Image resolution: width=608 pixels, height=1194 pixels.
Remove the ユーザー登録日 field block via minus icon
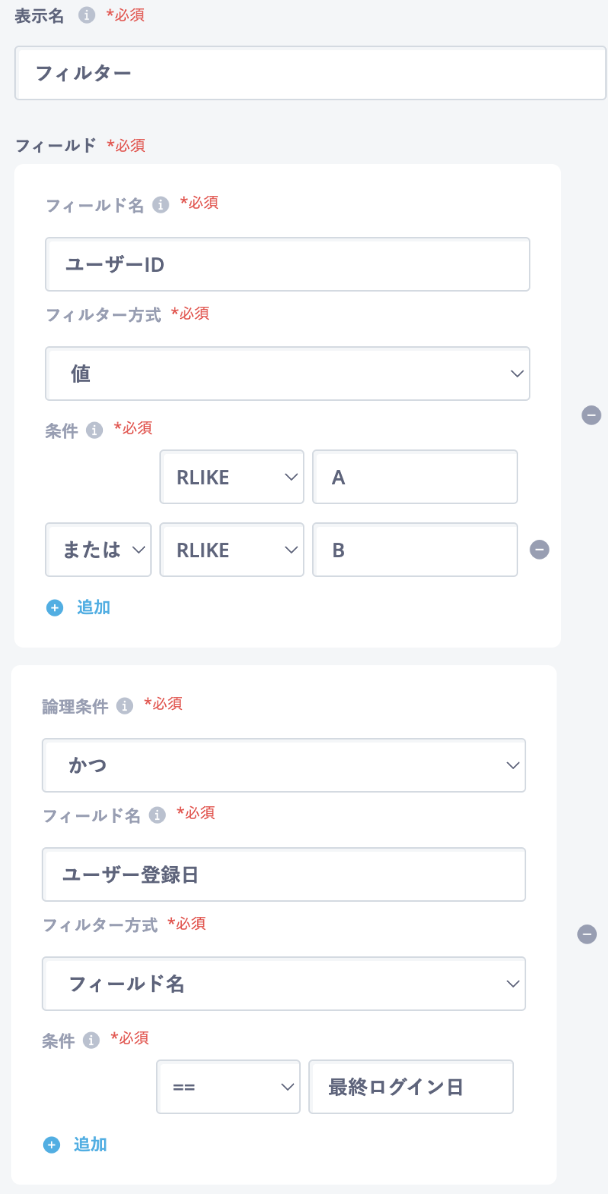point(587,934)
